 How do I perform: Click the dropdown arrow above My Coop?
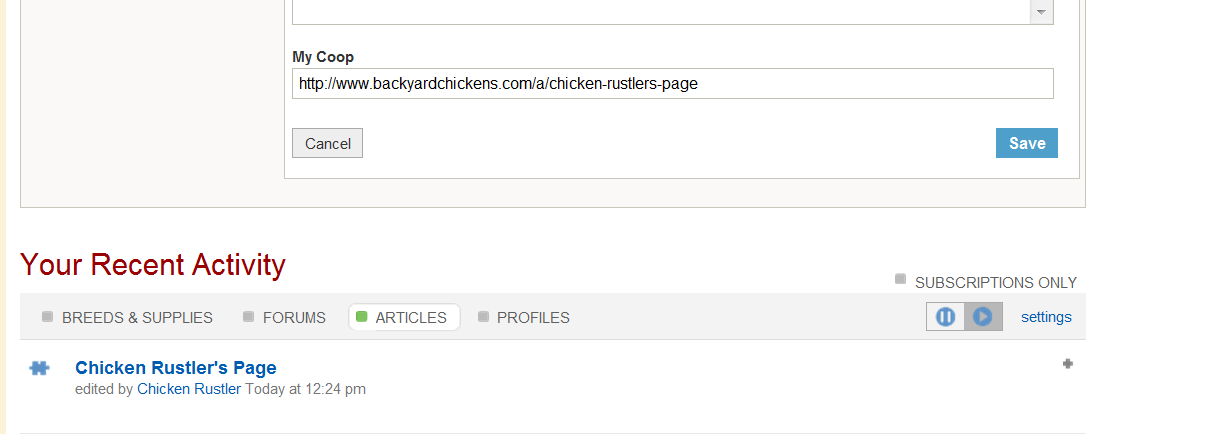(1041, 12)
